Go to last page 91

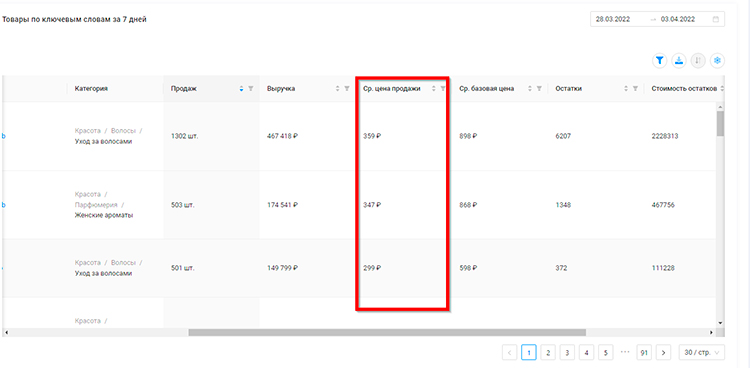coord(644,353)
